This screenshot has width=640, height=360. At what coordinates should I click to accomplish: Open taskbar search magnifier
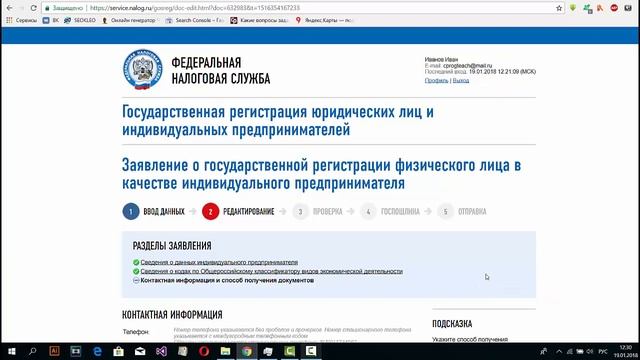tap(33, 351)
